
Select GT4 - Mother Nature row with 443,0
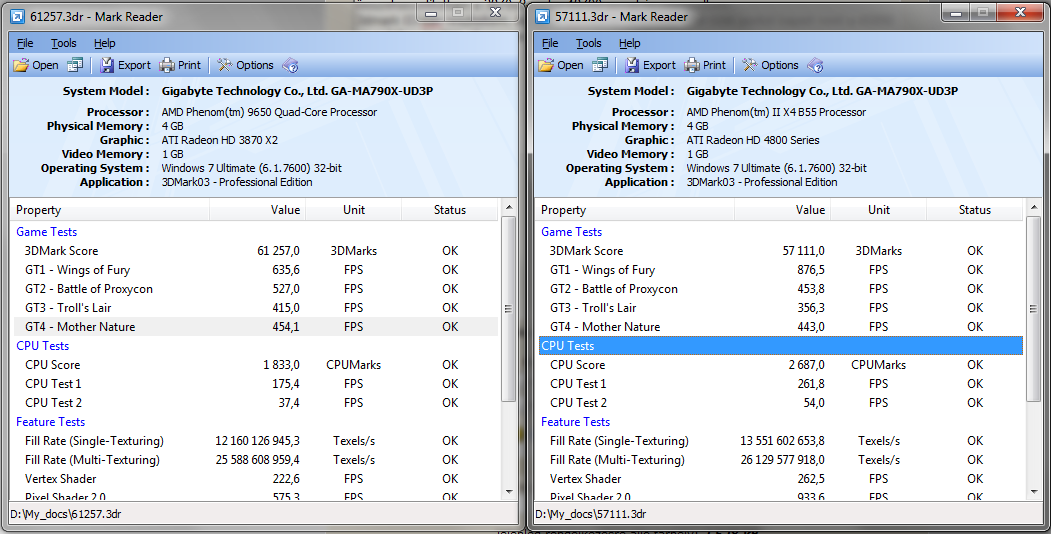tap(781, 327)
